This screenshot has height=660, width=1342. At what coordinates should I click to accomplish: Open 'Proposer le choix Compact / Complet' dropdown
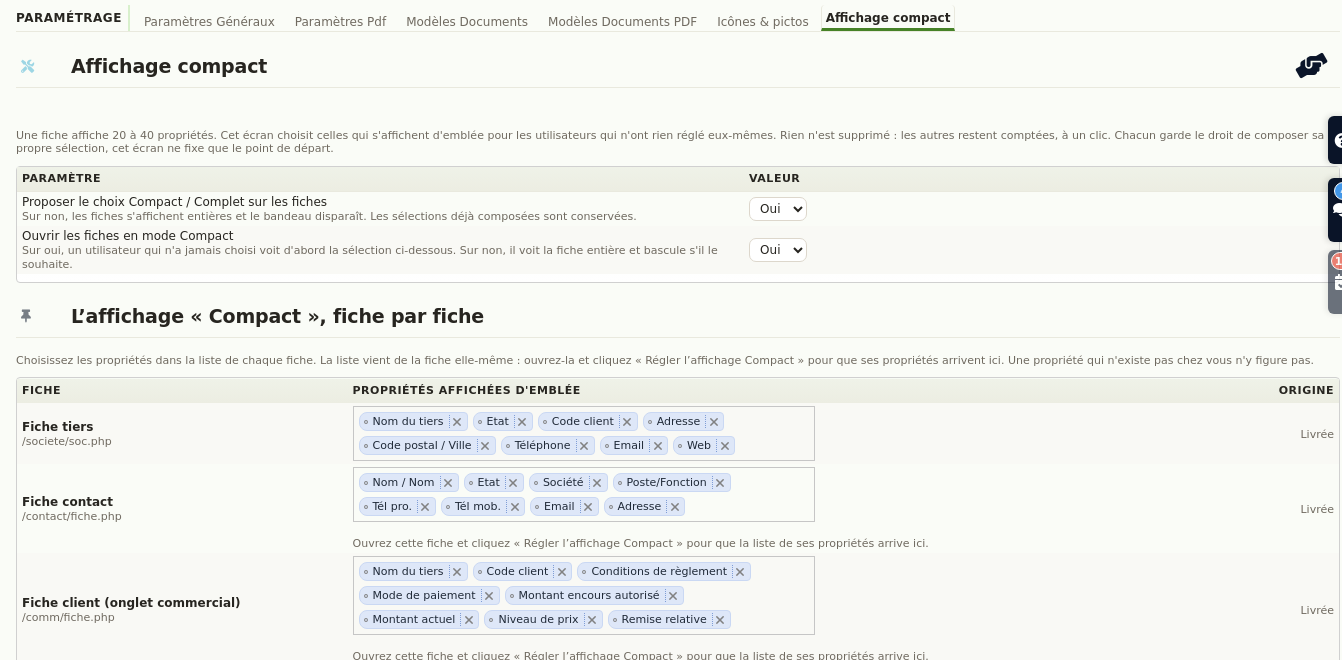[x=778, y=209]
